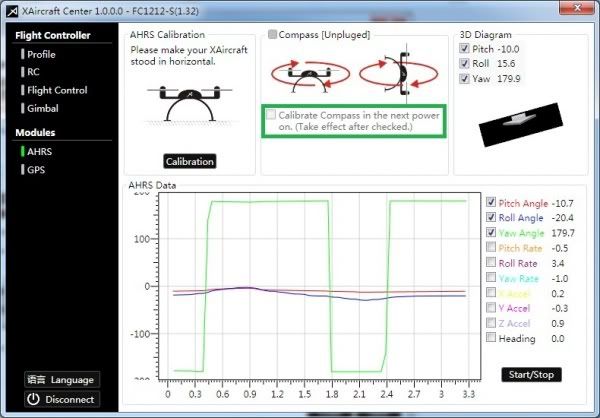Uncheck Roll in 3D Diagram
Viewport: 600px width, 418px height.
(x=464, y=63)
